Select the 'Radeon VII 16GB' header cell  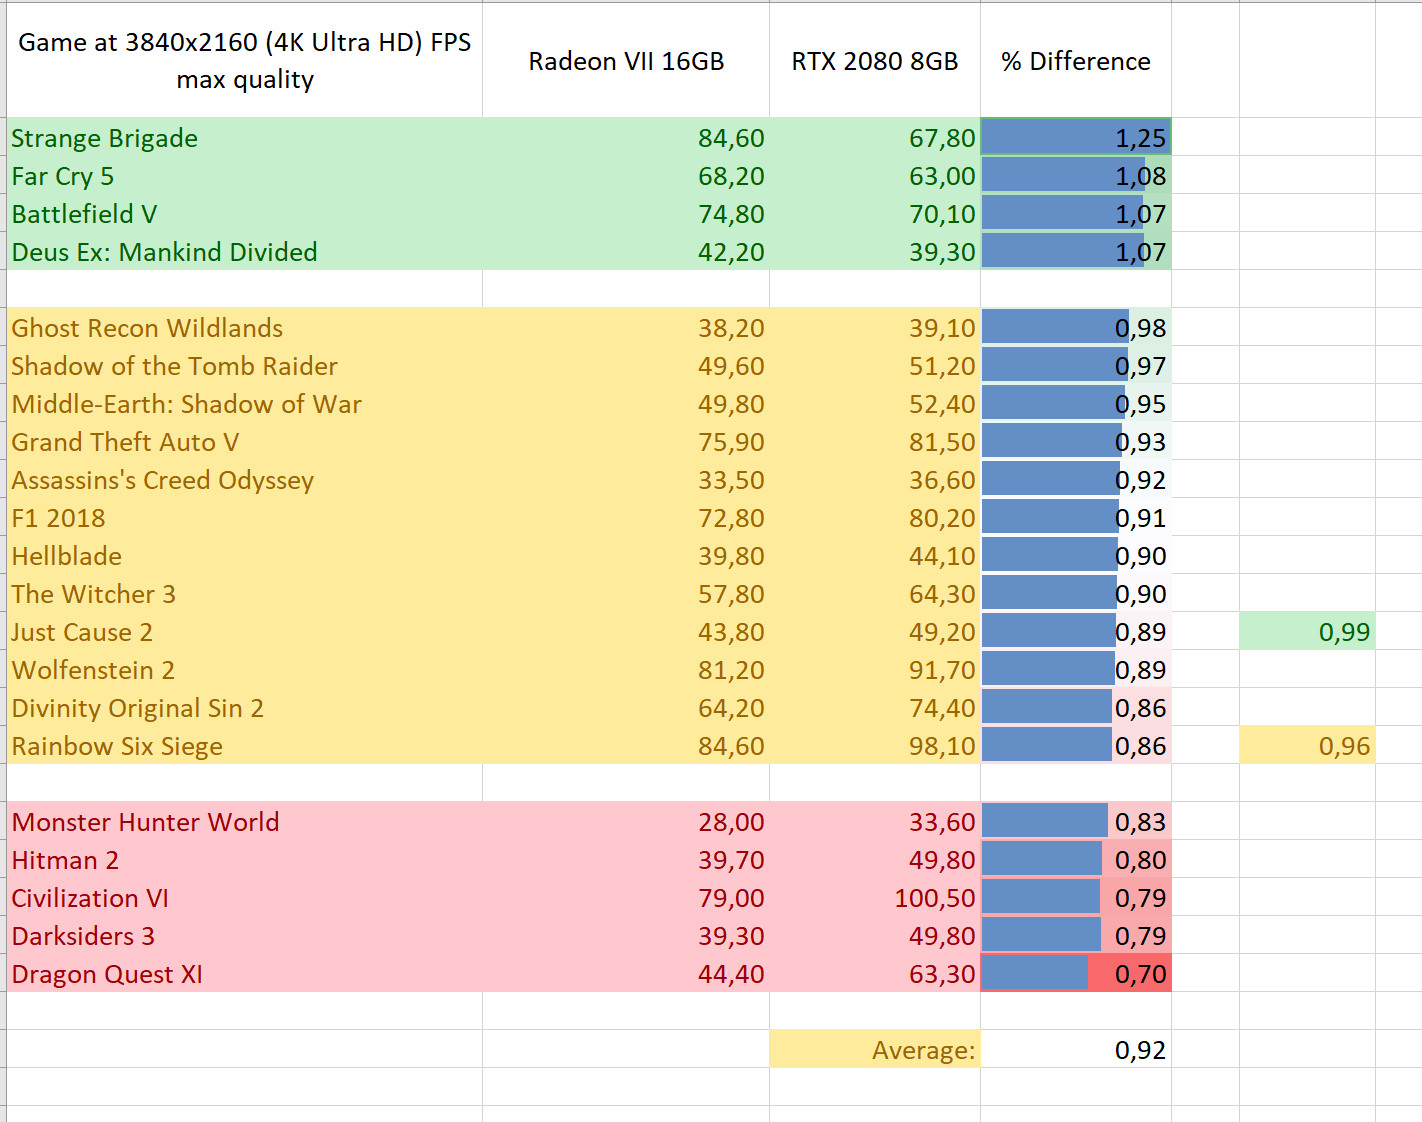point(626,60)
